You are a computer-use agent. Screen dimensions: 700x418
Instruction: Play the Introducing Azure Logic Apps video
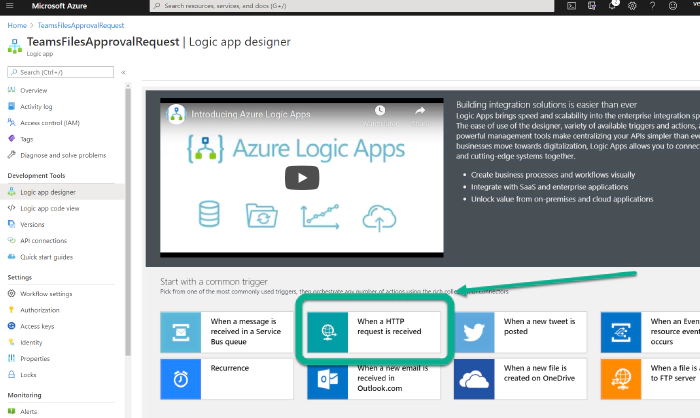[x=302, y=178]
